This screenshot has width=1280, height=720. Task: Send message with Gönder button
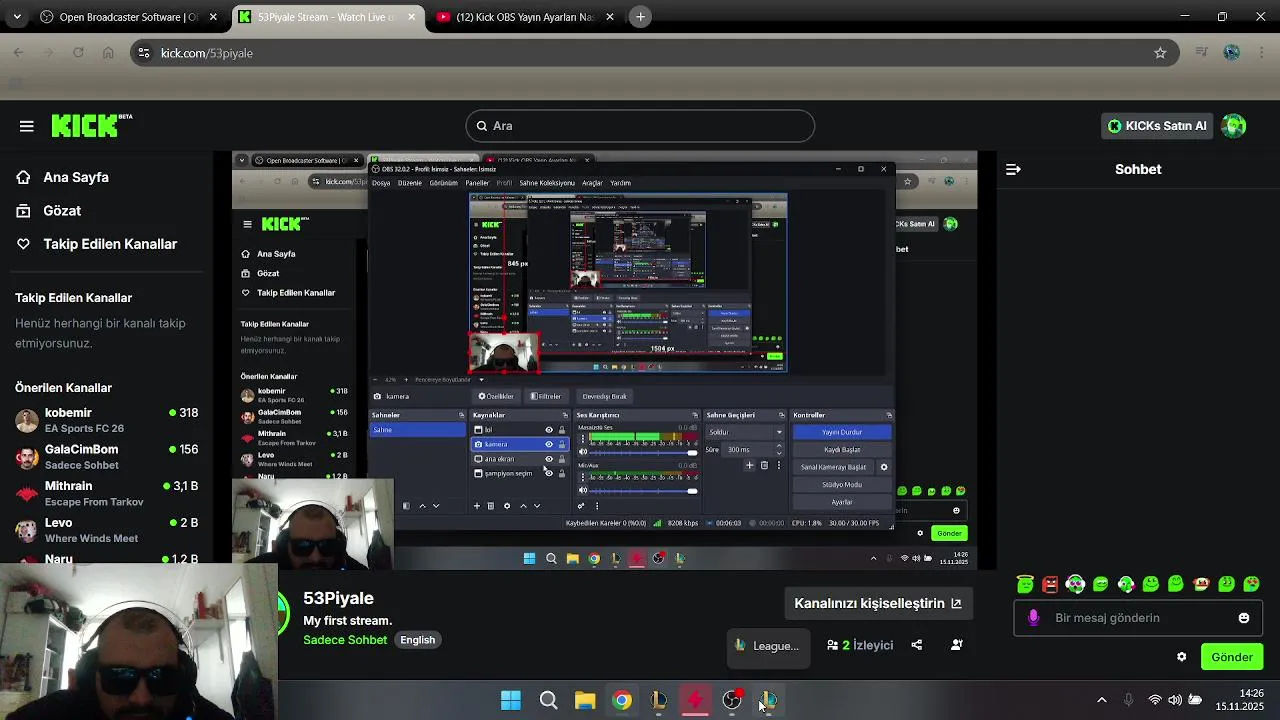tap(1232, 657)
